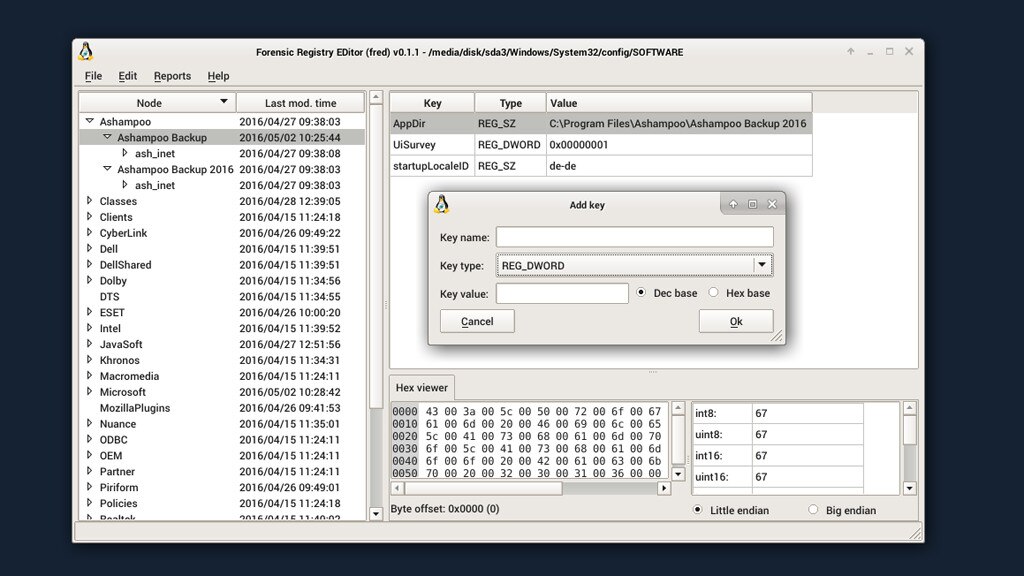Click the node tree vertical scrollbar

click(x=376, y=300)
